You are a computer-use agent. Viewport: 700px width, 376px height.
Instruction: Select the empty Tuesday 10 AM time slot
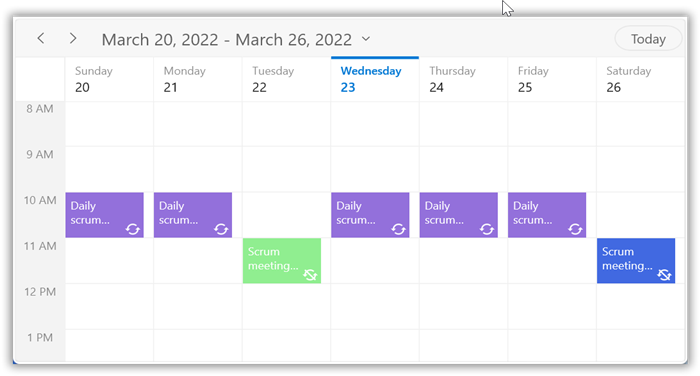pyautogui.click(x=286, y=215)
